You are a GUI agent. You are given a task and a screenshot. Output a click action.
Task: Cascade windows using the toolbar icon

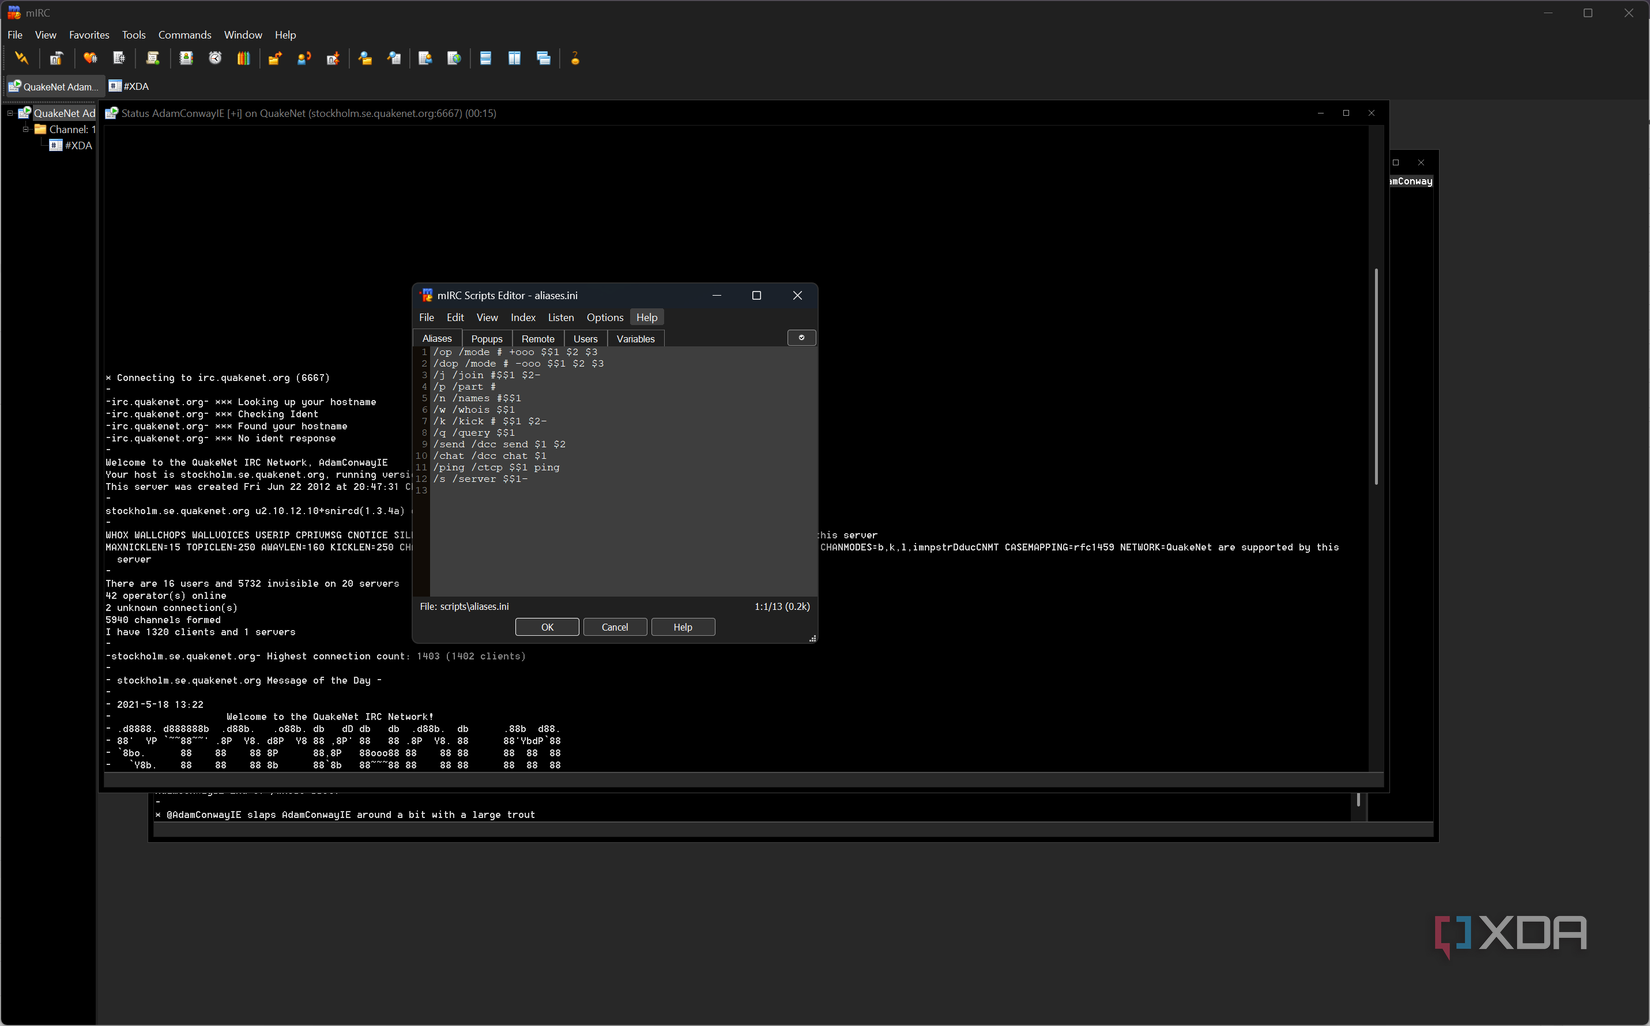[x=544, y=58]
